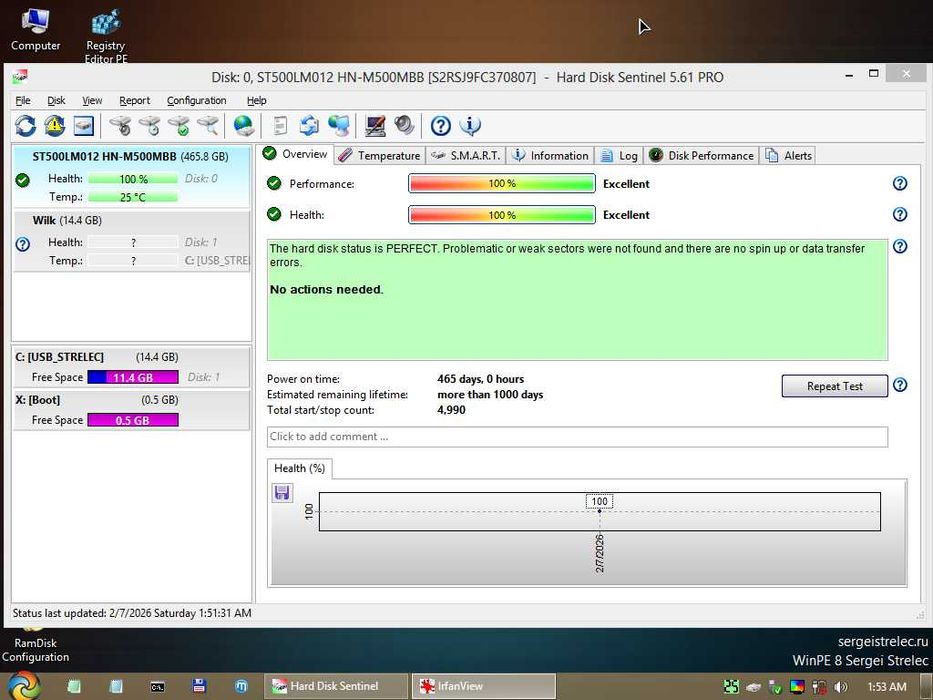
Task: Click help icon next to Repeat Test
Action: pos(900,385)
